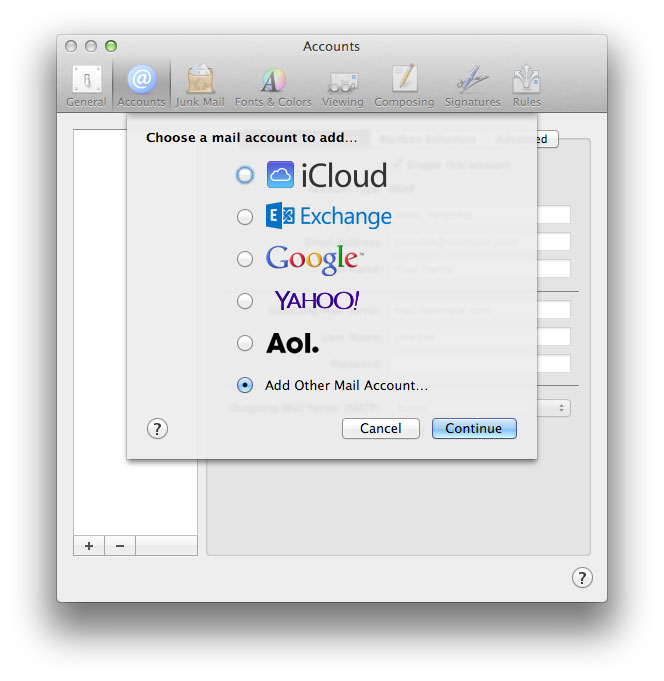Select Add Other Mail Account option
This screenshot has width=664, height=681.
coord(245,385)
